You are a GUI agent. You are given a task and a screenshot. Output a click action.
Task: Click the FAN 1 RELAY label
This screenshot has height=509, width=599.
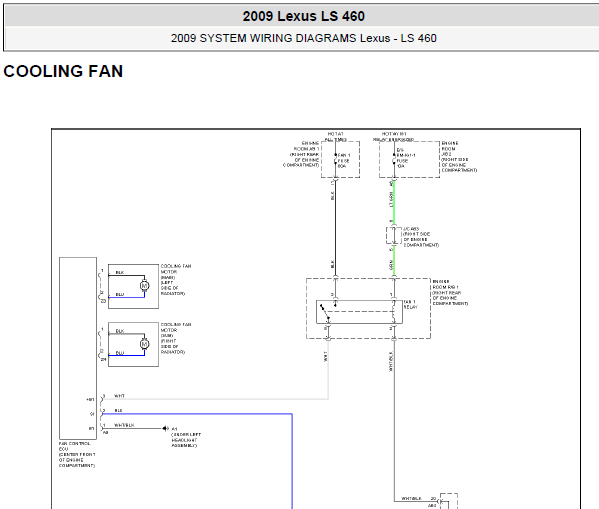click(x=411, y=304)
